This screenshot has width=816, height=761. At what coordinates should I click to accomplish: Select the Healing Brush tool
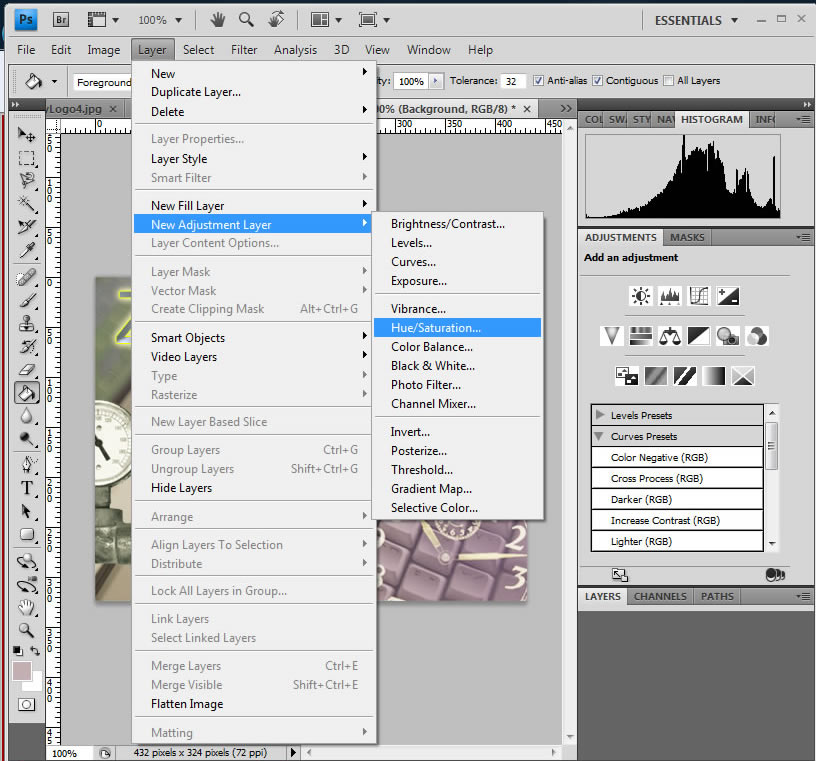[26, 277]
